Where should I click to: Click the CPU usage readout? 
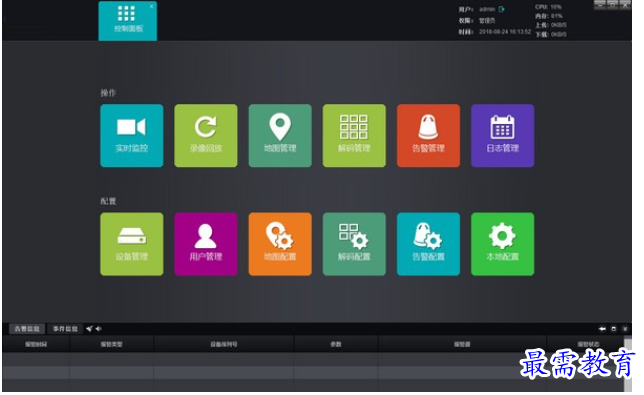pos(548,7)
